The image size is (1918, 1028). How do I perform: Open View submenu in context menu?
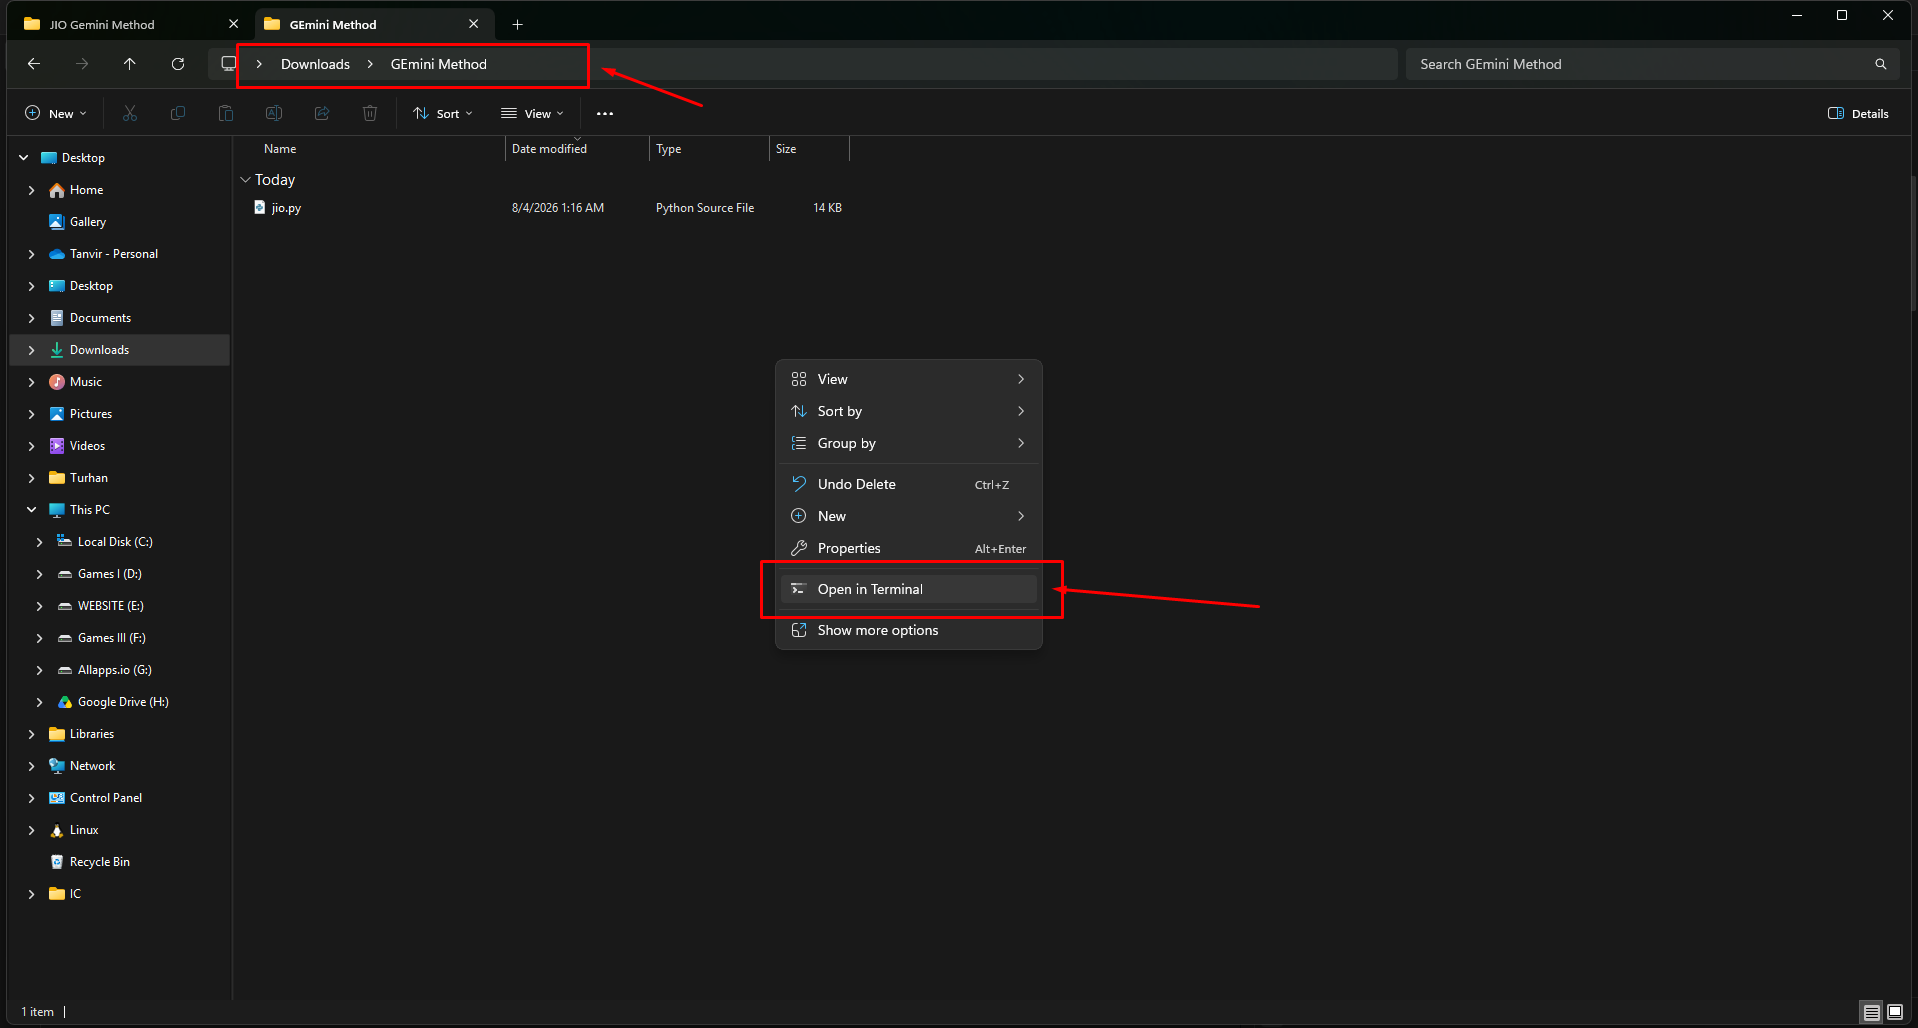pyautogui.click(x=909, y=379)
